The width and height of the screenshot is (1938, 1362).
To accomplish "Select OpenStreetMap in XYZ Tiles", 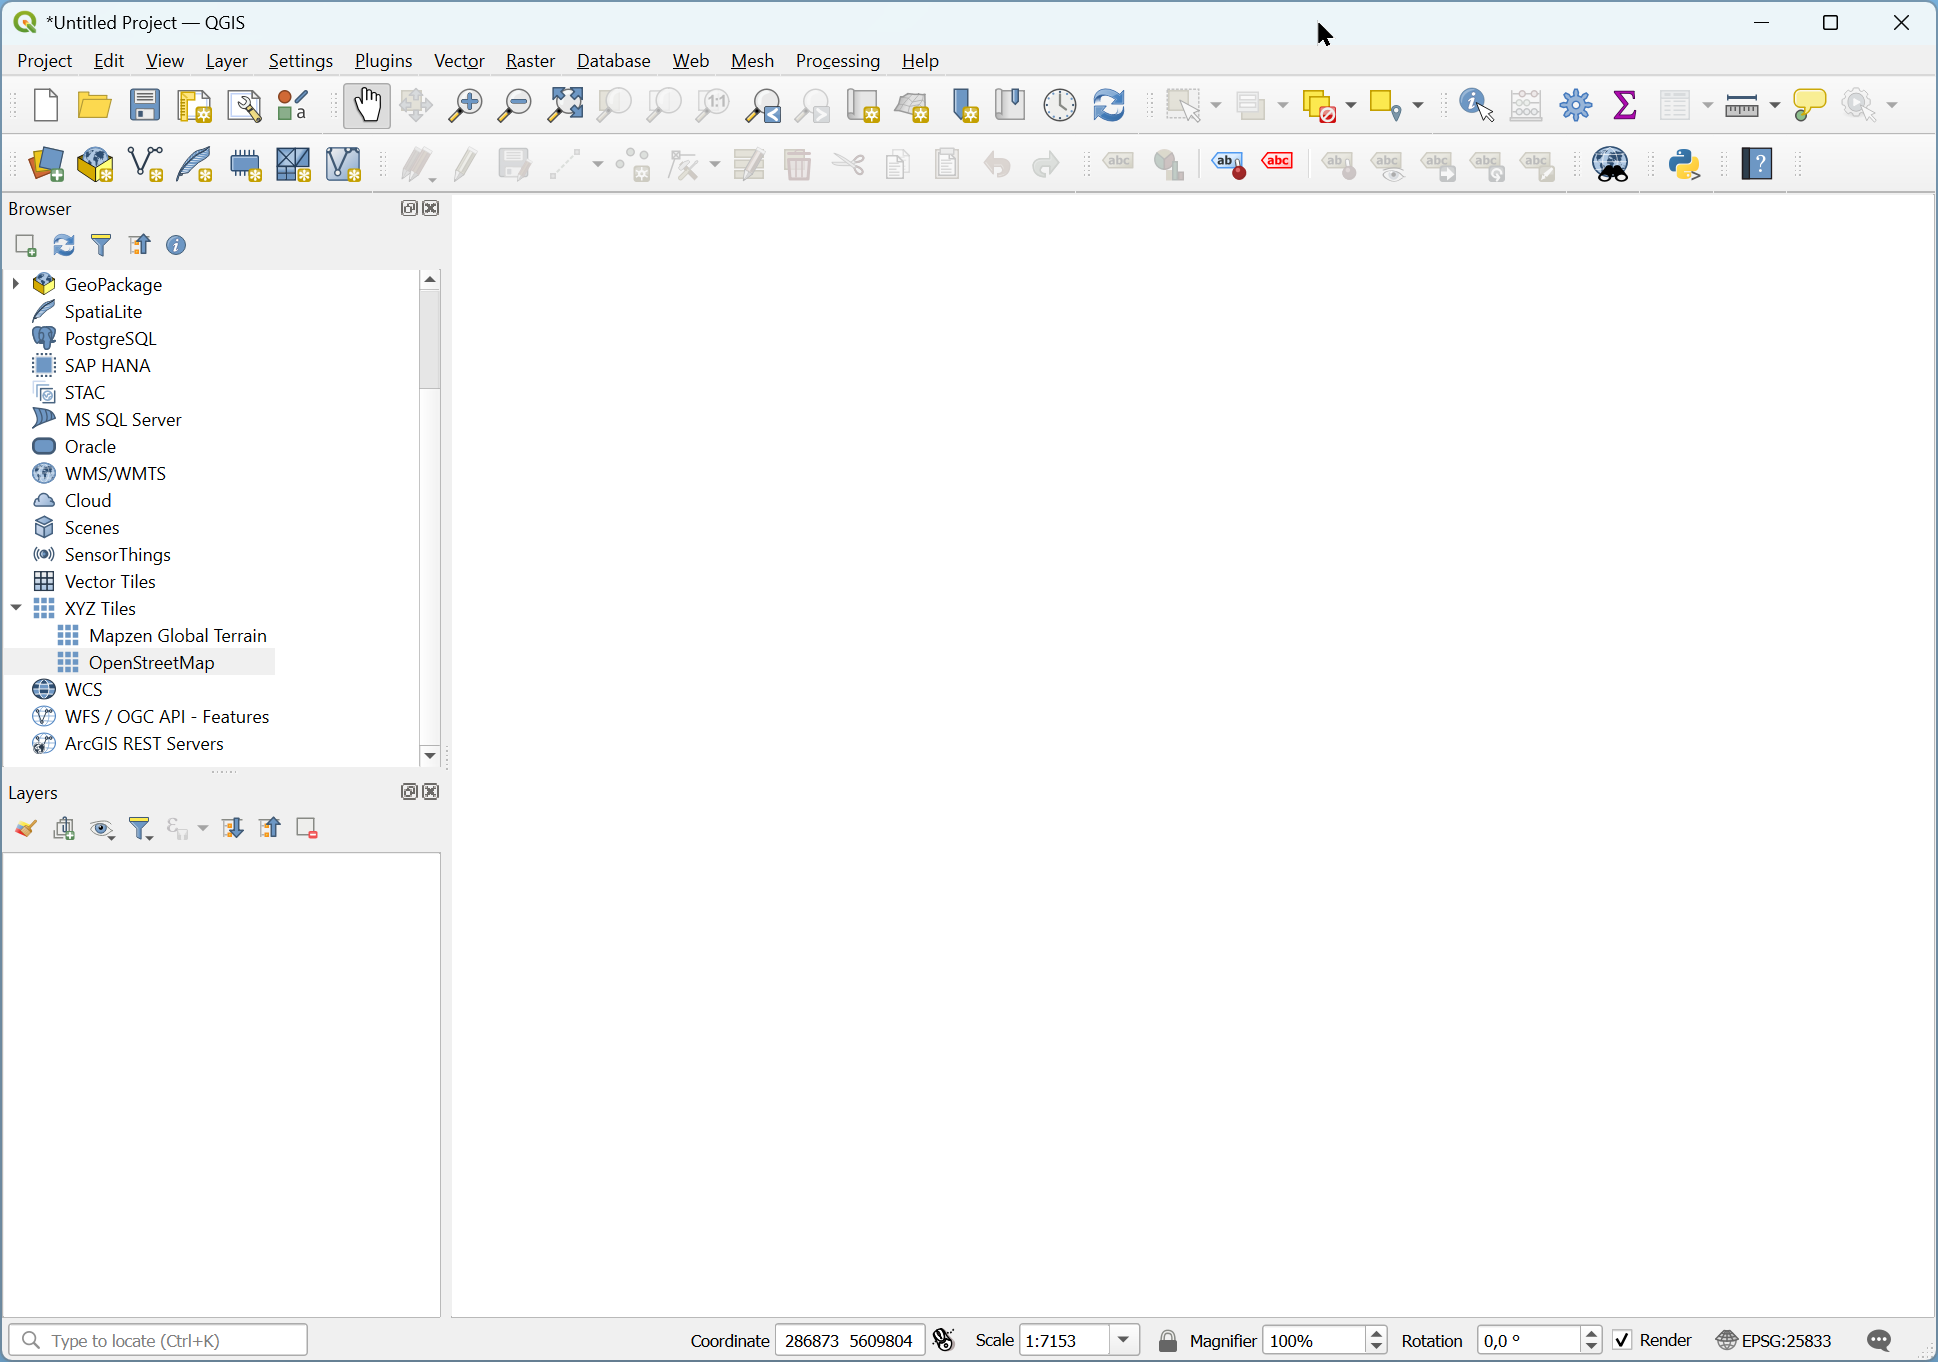I will tap(151, 662).
